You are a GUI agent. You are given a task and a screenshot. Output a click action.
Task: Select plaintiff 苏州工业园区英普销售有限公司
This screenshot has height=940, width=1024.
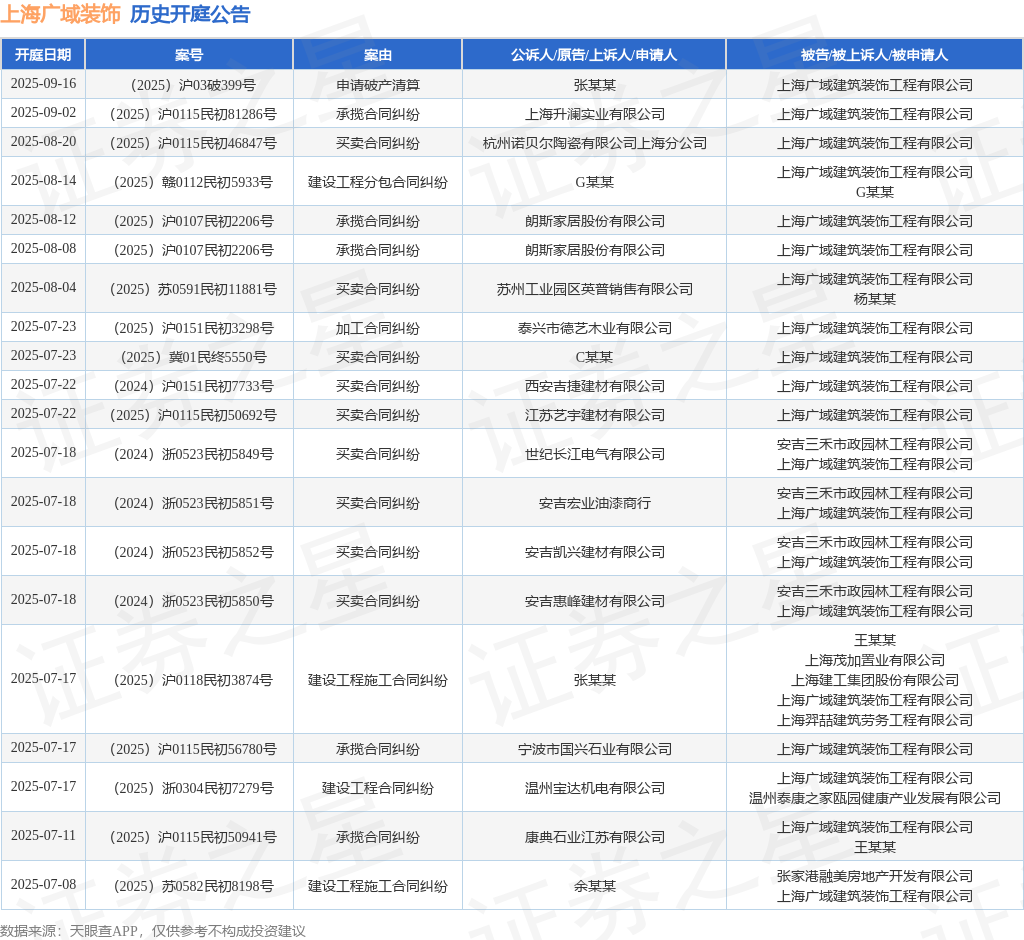click(x=594, y=289)
